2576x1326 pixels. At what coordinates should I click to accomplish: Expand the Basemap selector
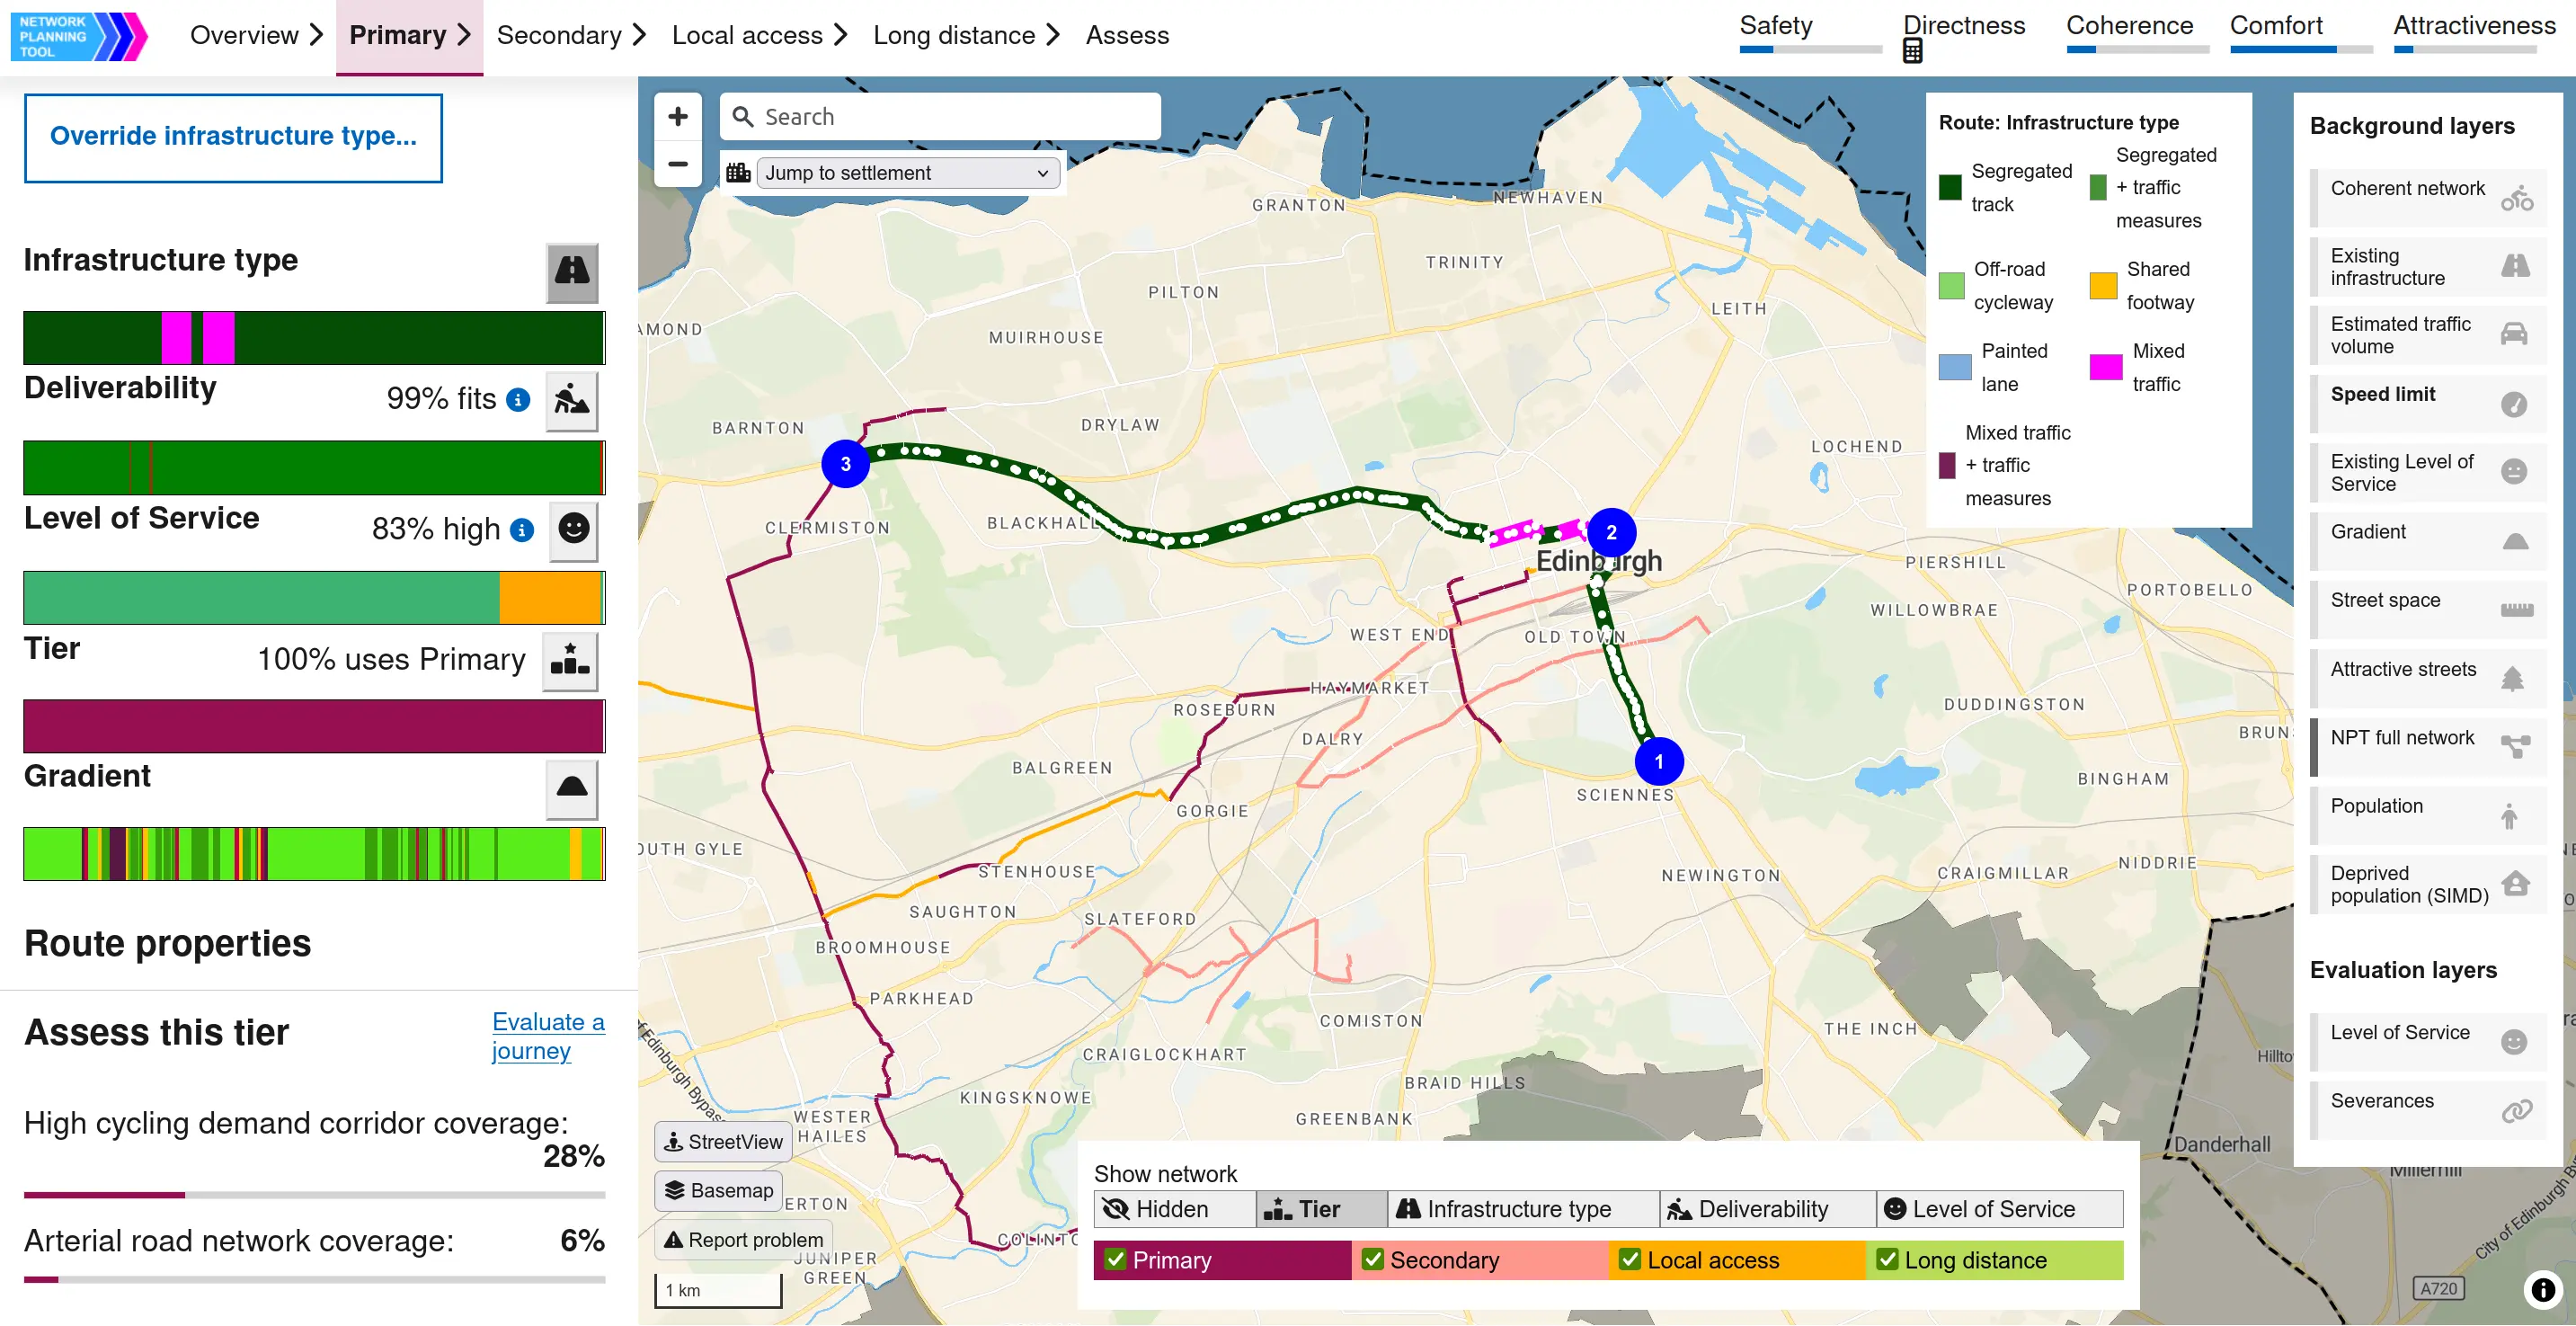719,1190
